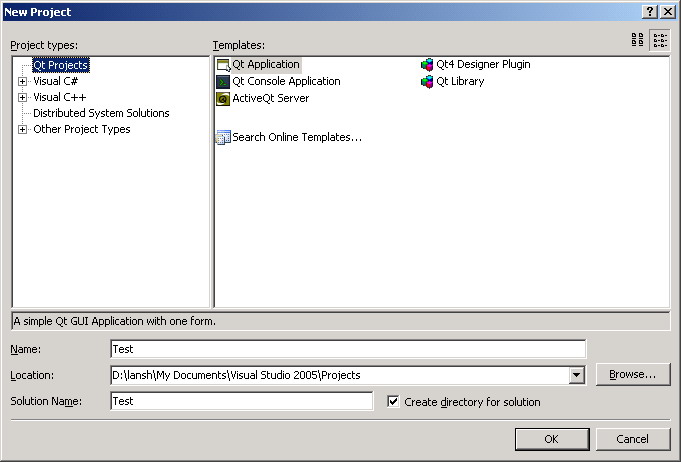Click the Cancel button
The width and height of the screenshot is (681, 462).
pos(633,439)
